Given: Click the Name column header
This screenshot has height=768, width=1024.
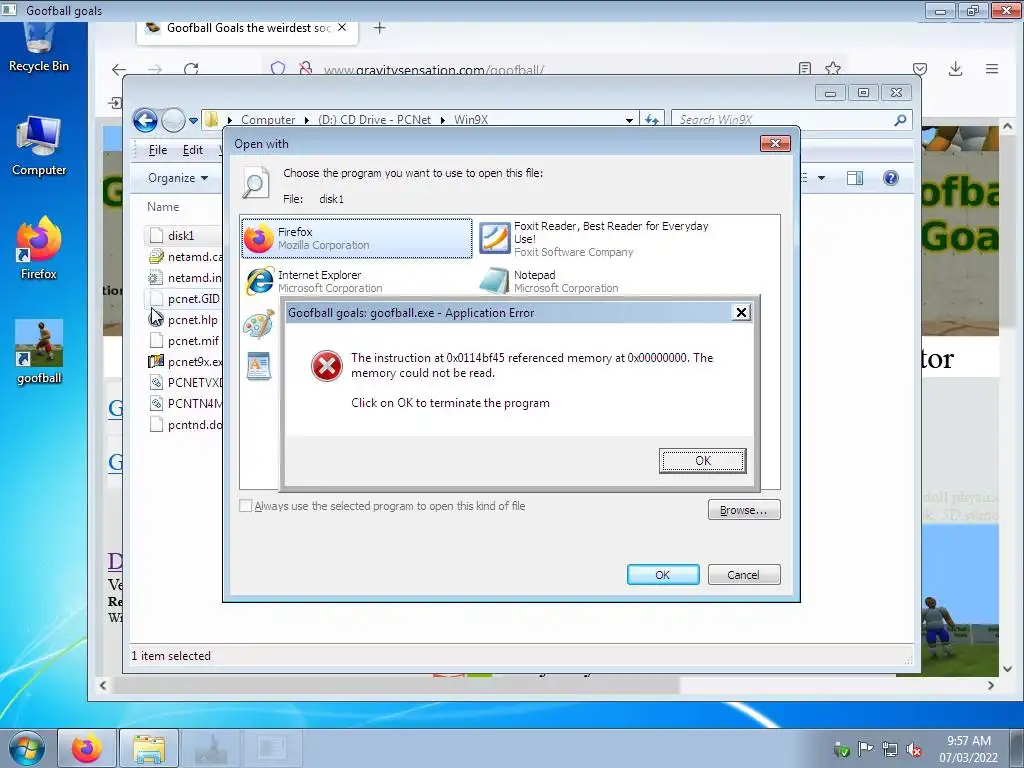Looking at the screenshot, I should (163, 206).
